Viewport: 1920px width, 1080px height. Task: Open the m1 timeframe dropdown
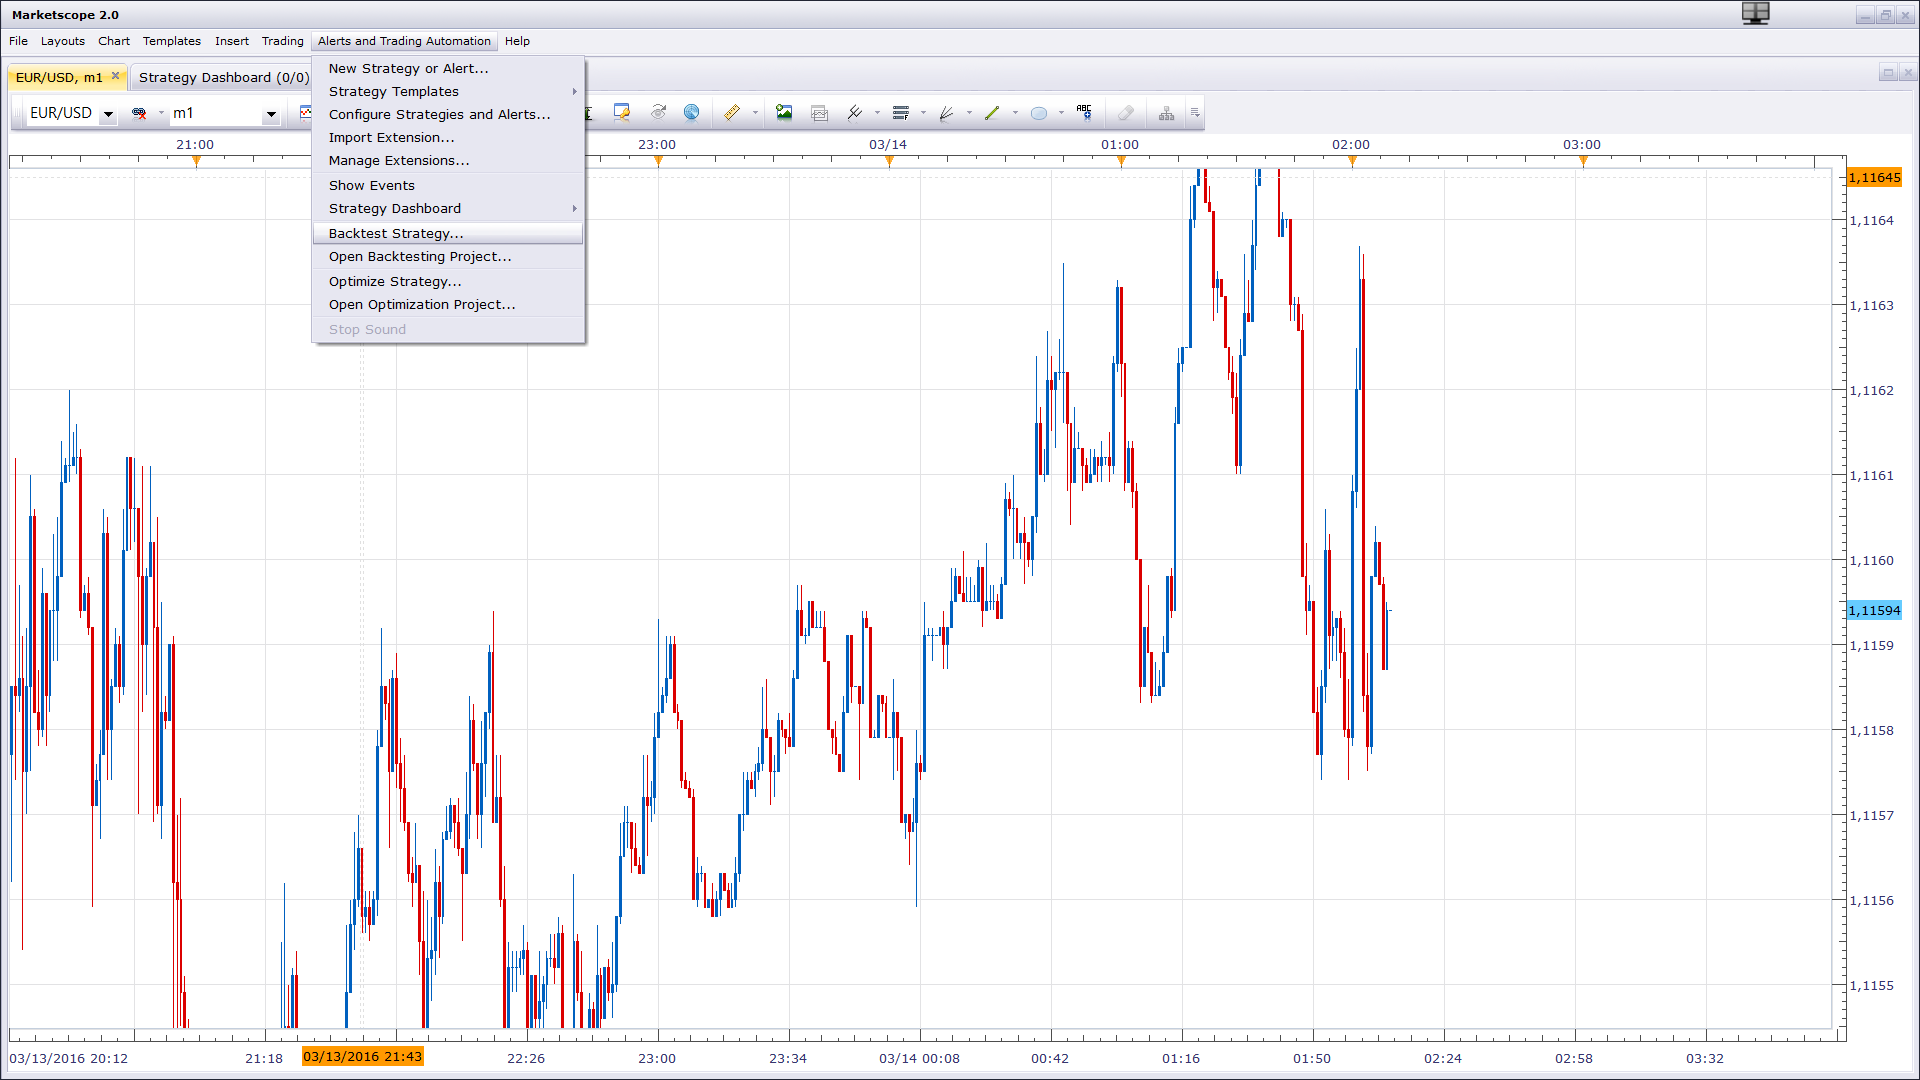(271, 114)
